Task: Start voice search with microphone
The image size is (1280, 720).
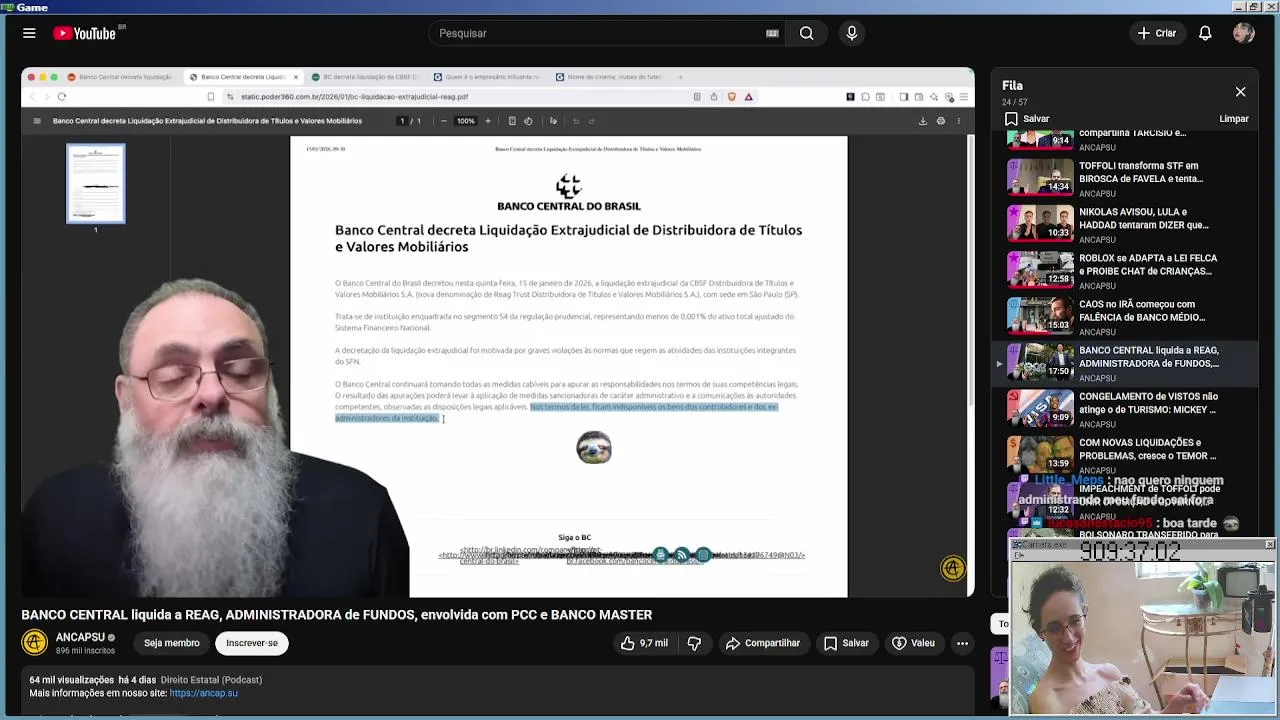Action: click(852, 33)
